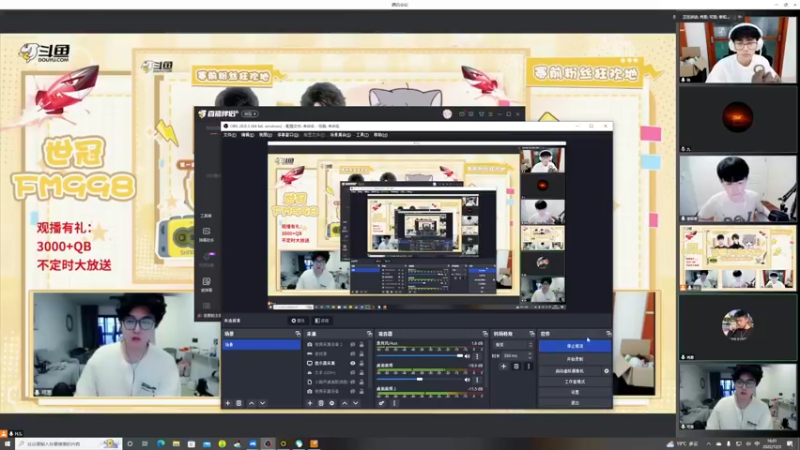Mute the 桌面音频 audio channel
The width and height of the screenshot is (800, 450).
click(467, 380)
